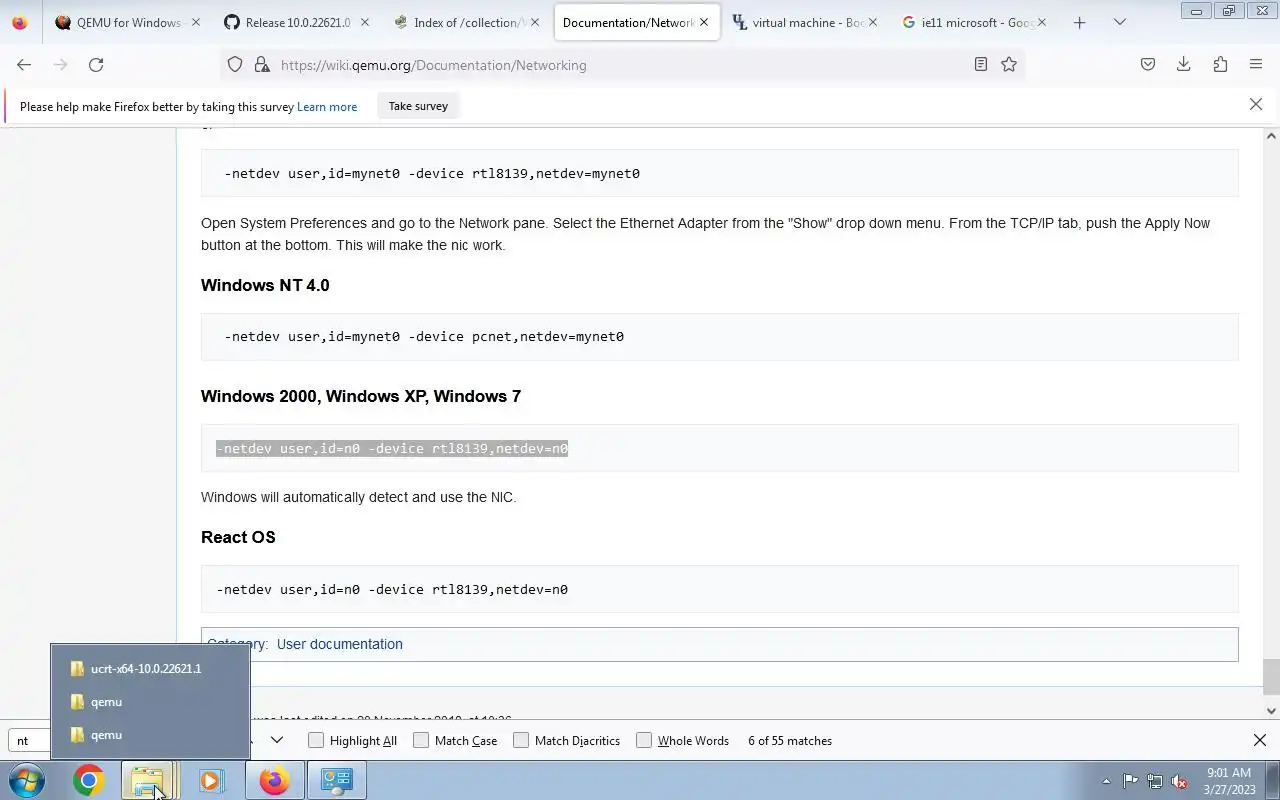Image resolution: width=1280 pixels, height=800 pixels.
Task: Open Firefox View at the tab strip start
Action: click(x=20, y=22)
